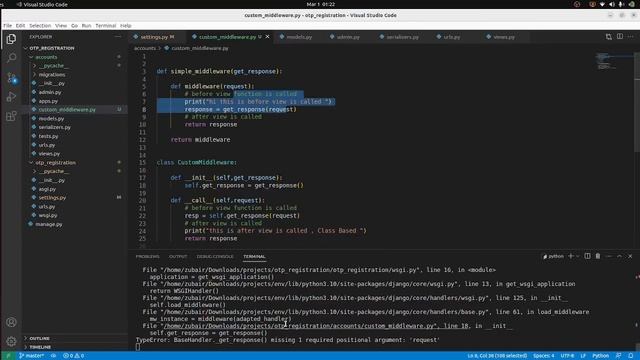
Task: Open Manage gear menu
Action: pos(11,341)
